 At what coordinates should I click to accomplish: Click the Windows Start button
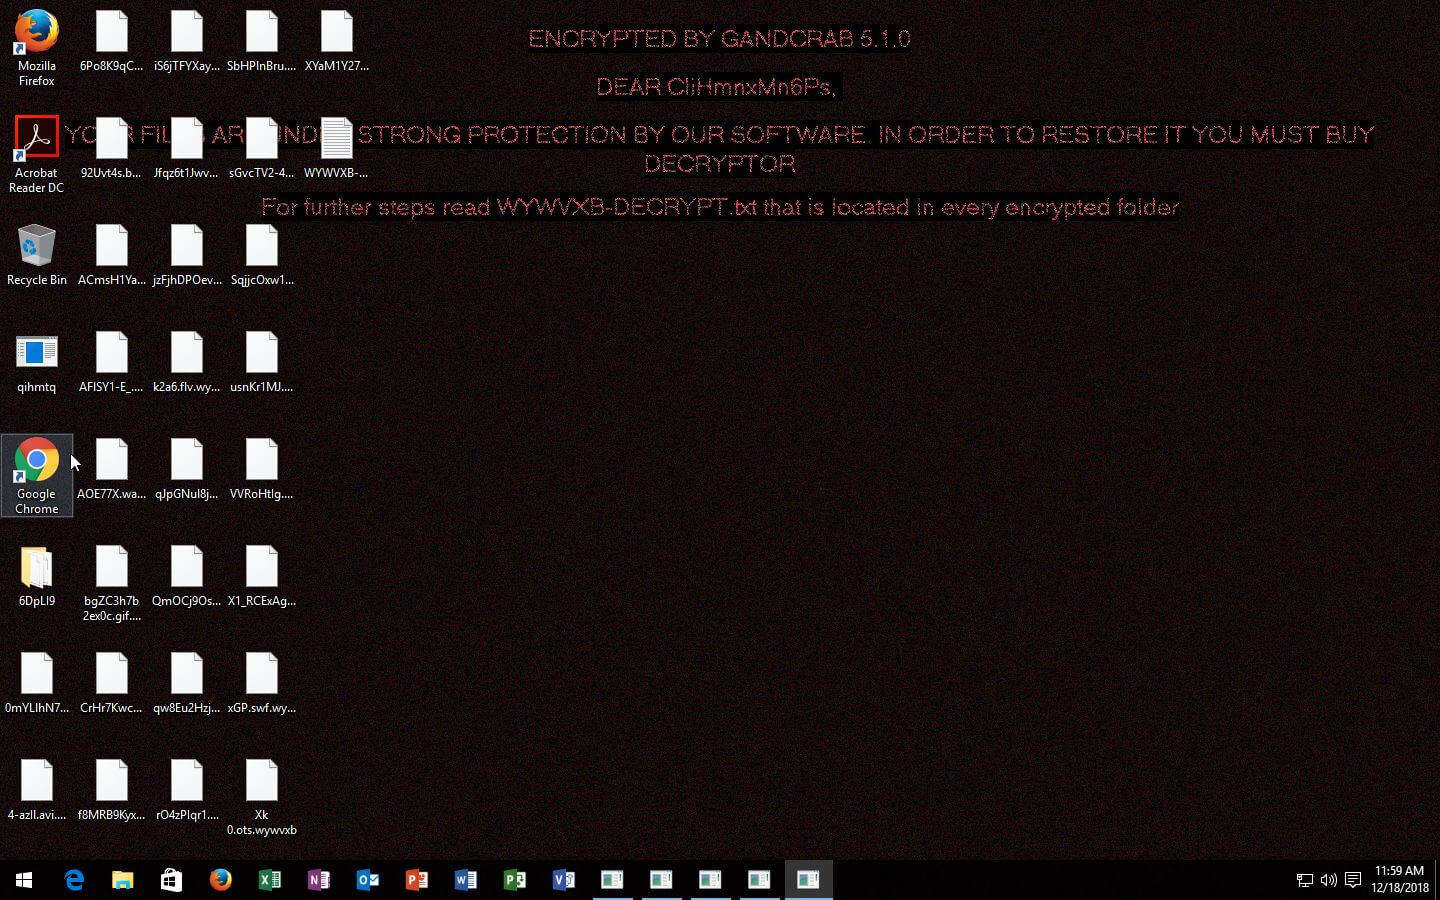(x=24, y=880)
